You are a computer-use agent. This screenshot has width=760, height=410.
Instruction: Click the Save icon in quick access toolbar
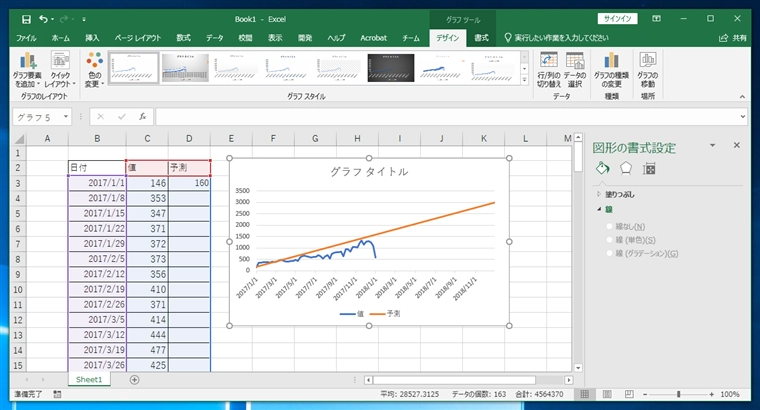pos(26,19)
